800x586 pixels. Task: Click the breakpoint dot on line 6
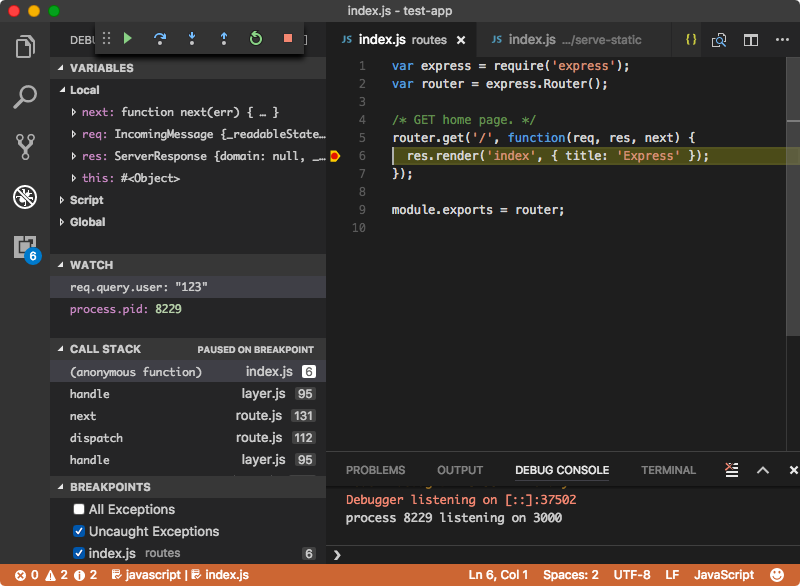pyautogui.click(x=335, y=156)
